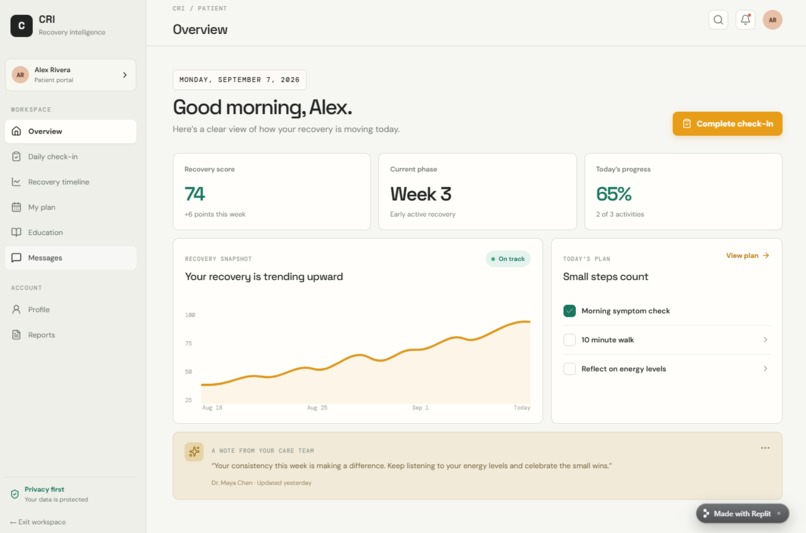Open search with the magnifier icon
Image resolution: width=806 pixels, height=533 pixels.
718,20
